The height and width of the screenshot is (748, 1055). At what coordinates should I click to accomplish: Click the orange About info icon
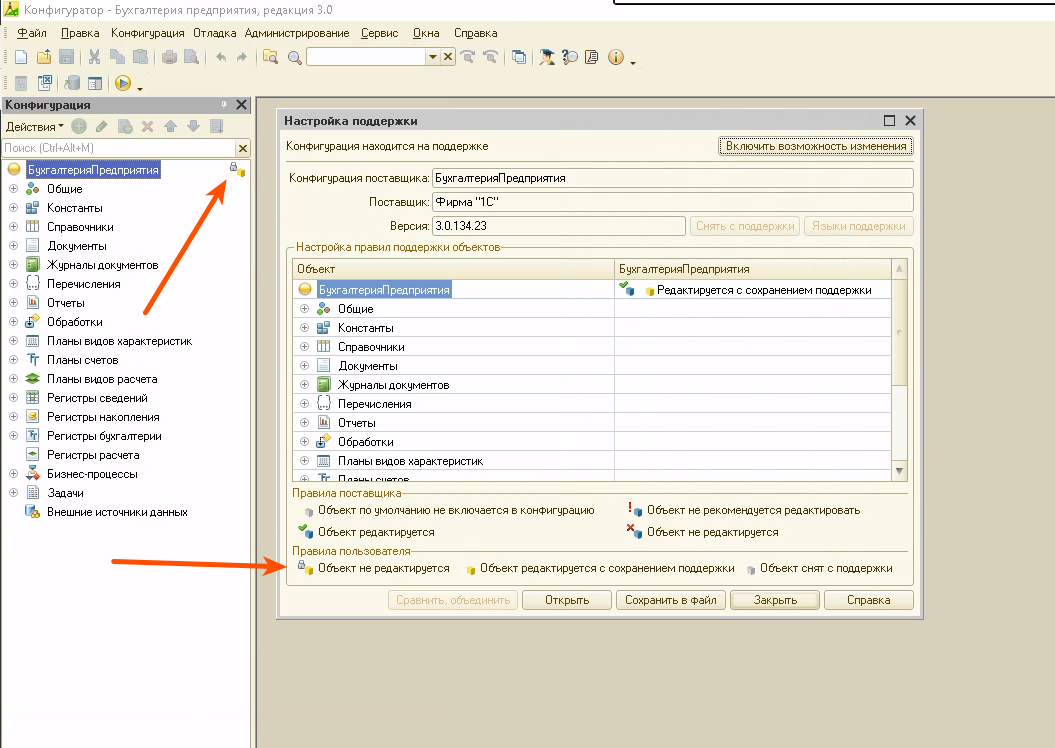pyautogui.click(x=616, y=57)
